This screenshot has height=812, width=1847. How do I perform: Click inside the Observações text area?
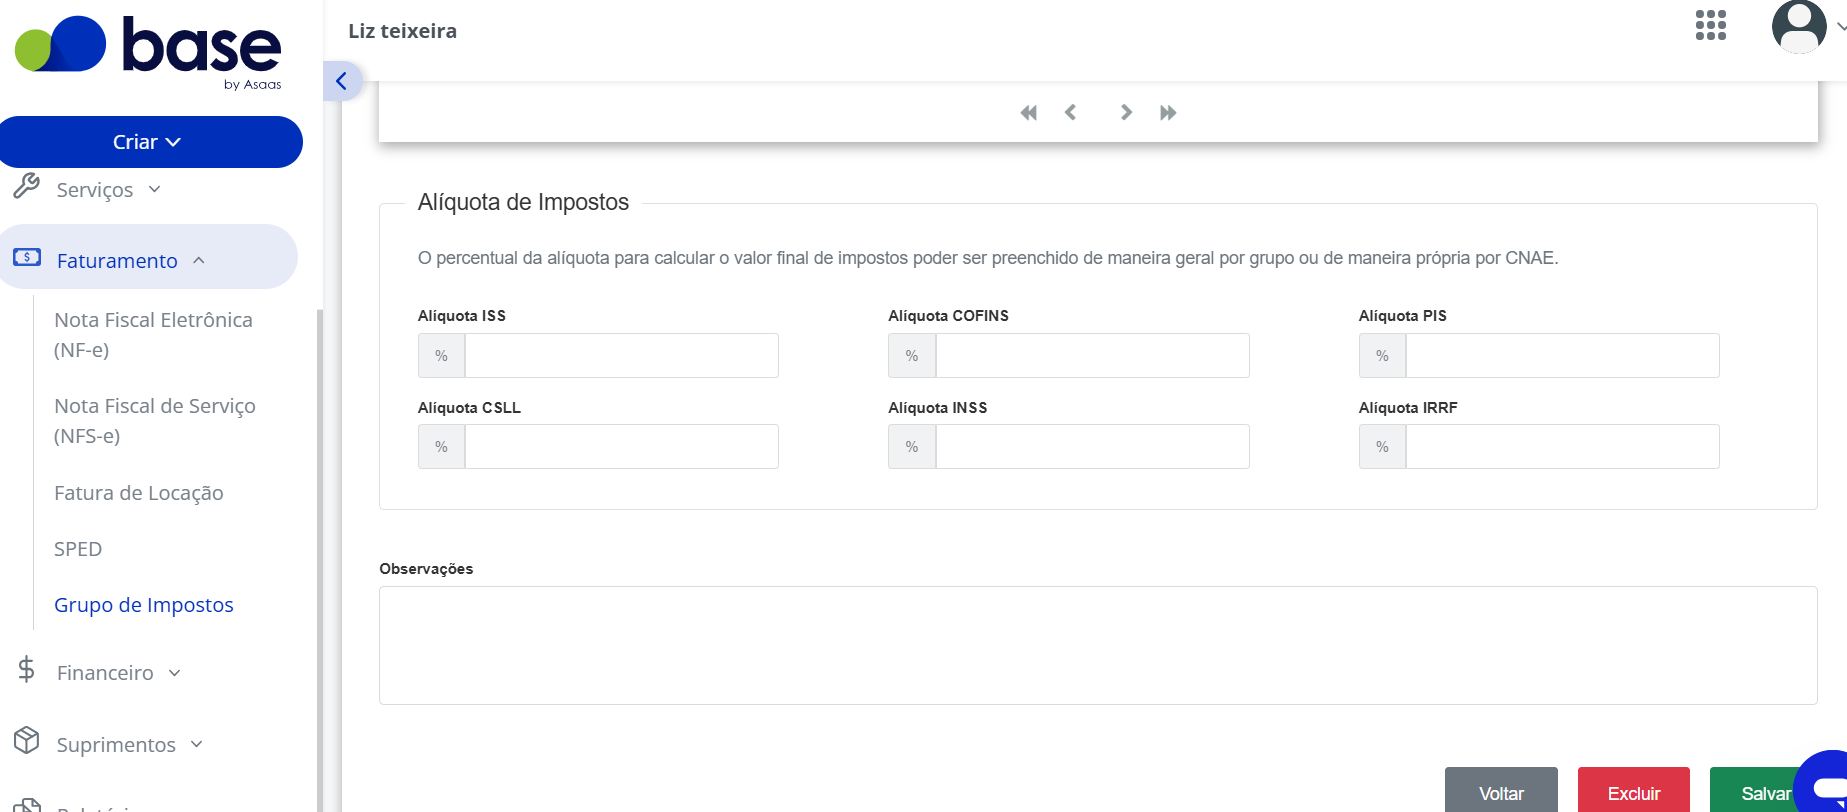click(1098, 646)
